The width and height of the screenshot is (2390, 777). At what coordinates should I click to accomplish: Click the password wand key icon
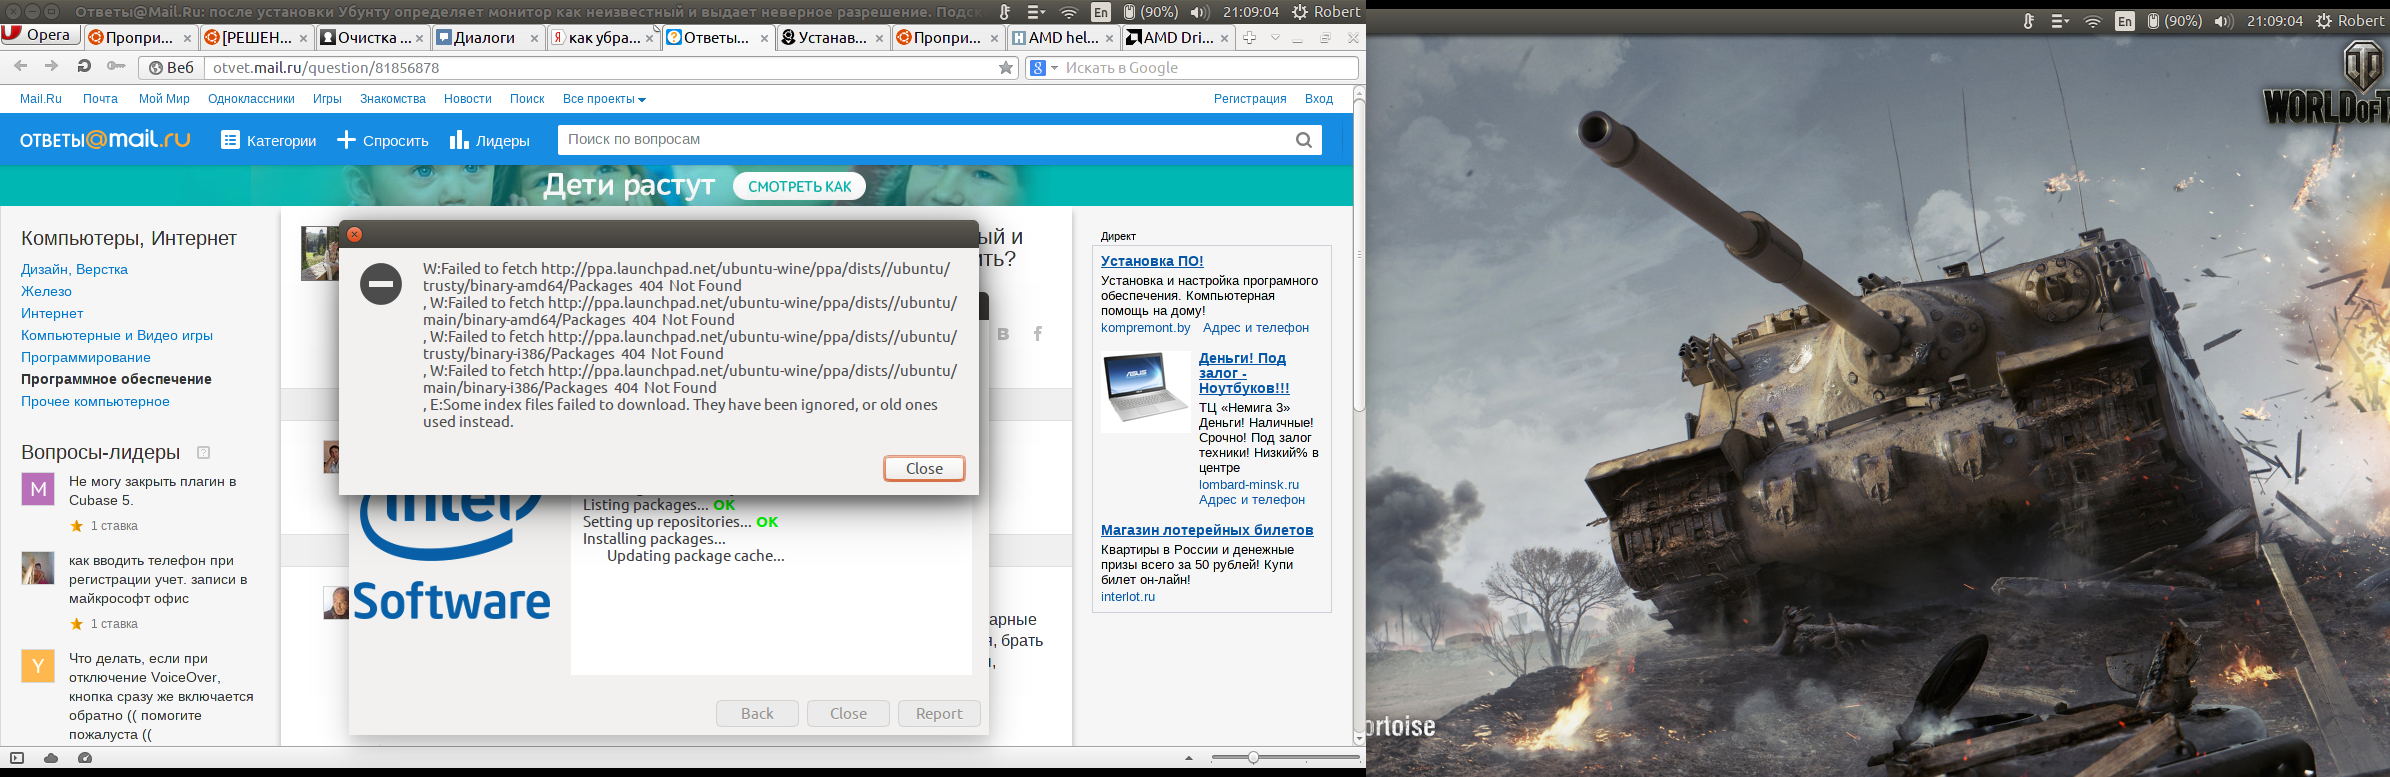pyautogui.click(x=116, y=67)
